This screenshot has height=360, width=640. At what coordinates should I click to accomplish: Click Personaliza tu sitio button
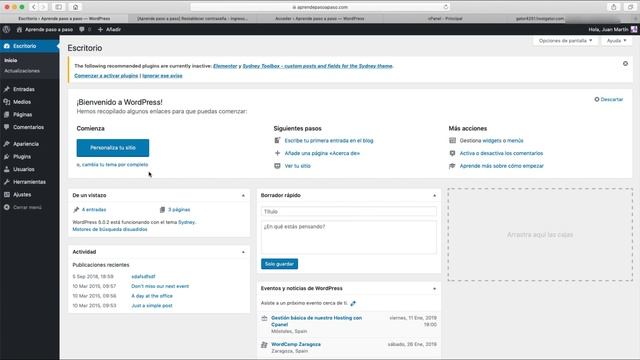point(113,148)
